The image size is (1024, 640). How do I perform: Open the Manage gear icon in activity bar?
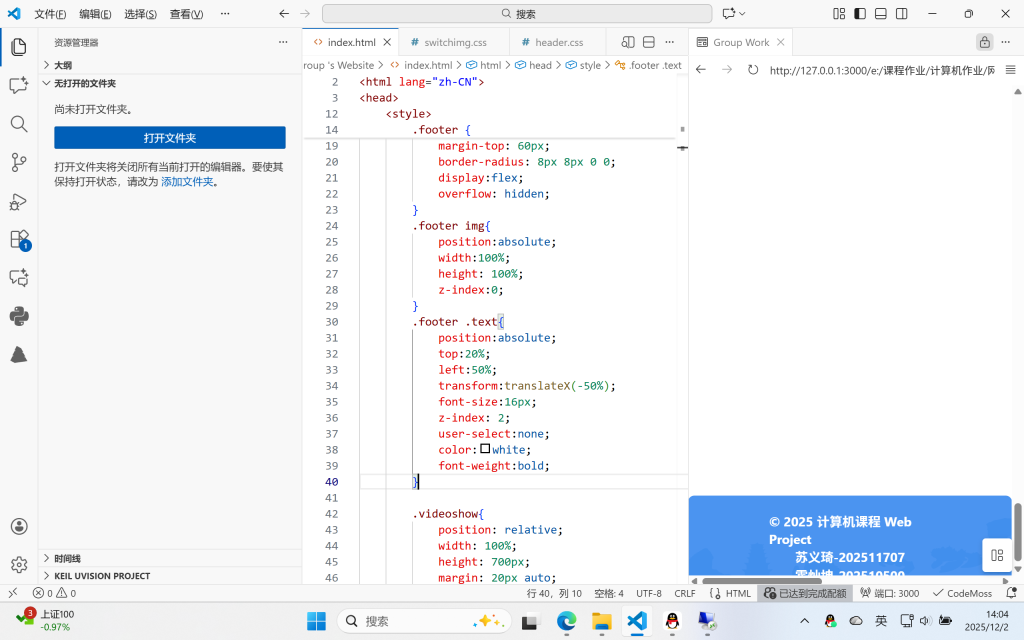point(18,565)
